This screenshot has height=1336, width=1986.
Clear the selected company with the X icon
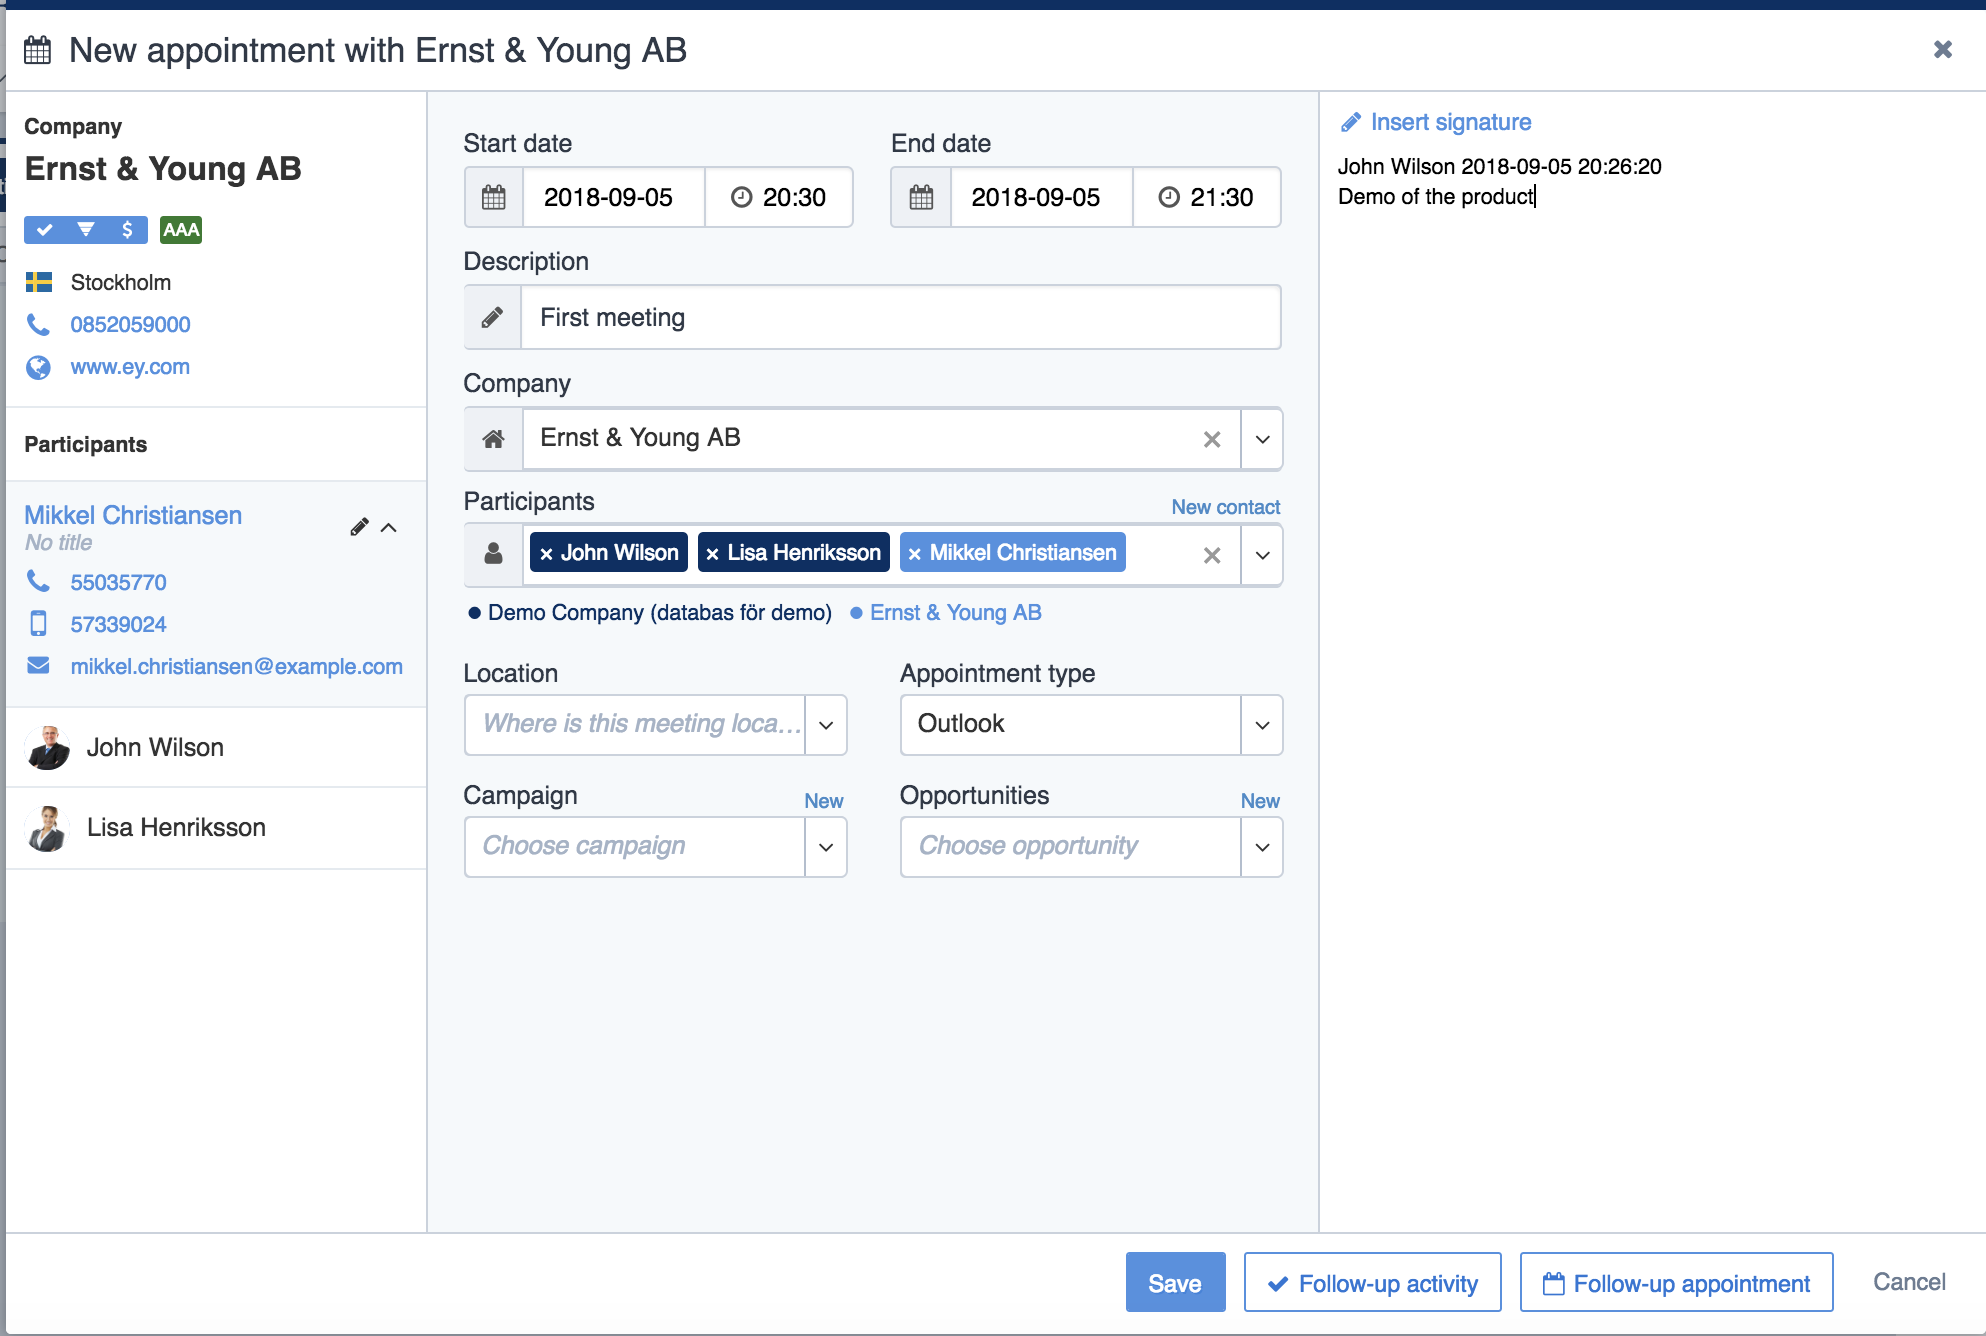1212,439
